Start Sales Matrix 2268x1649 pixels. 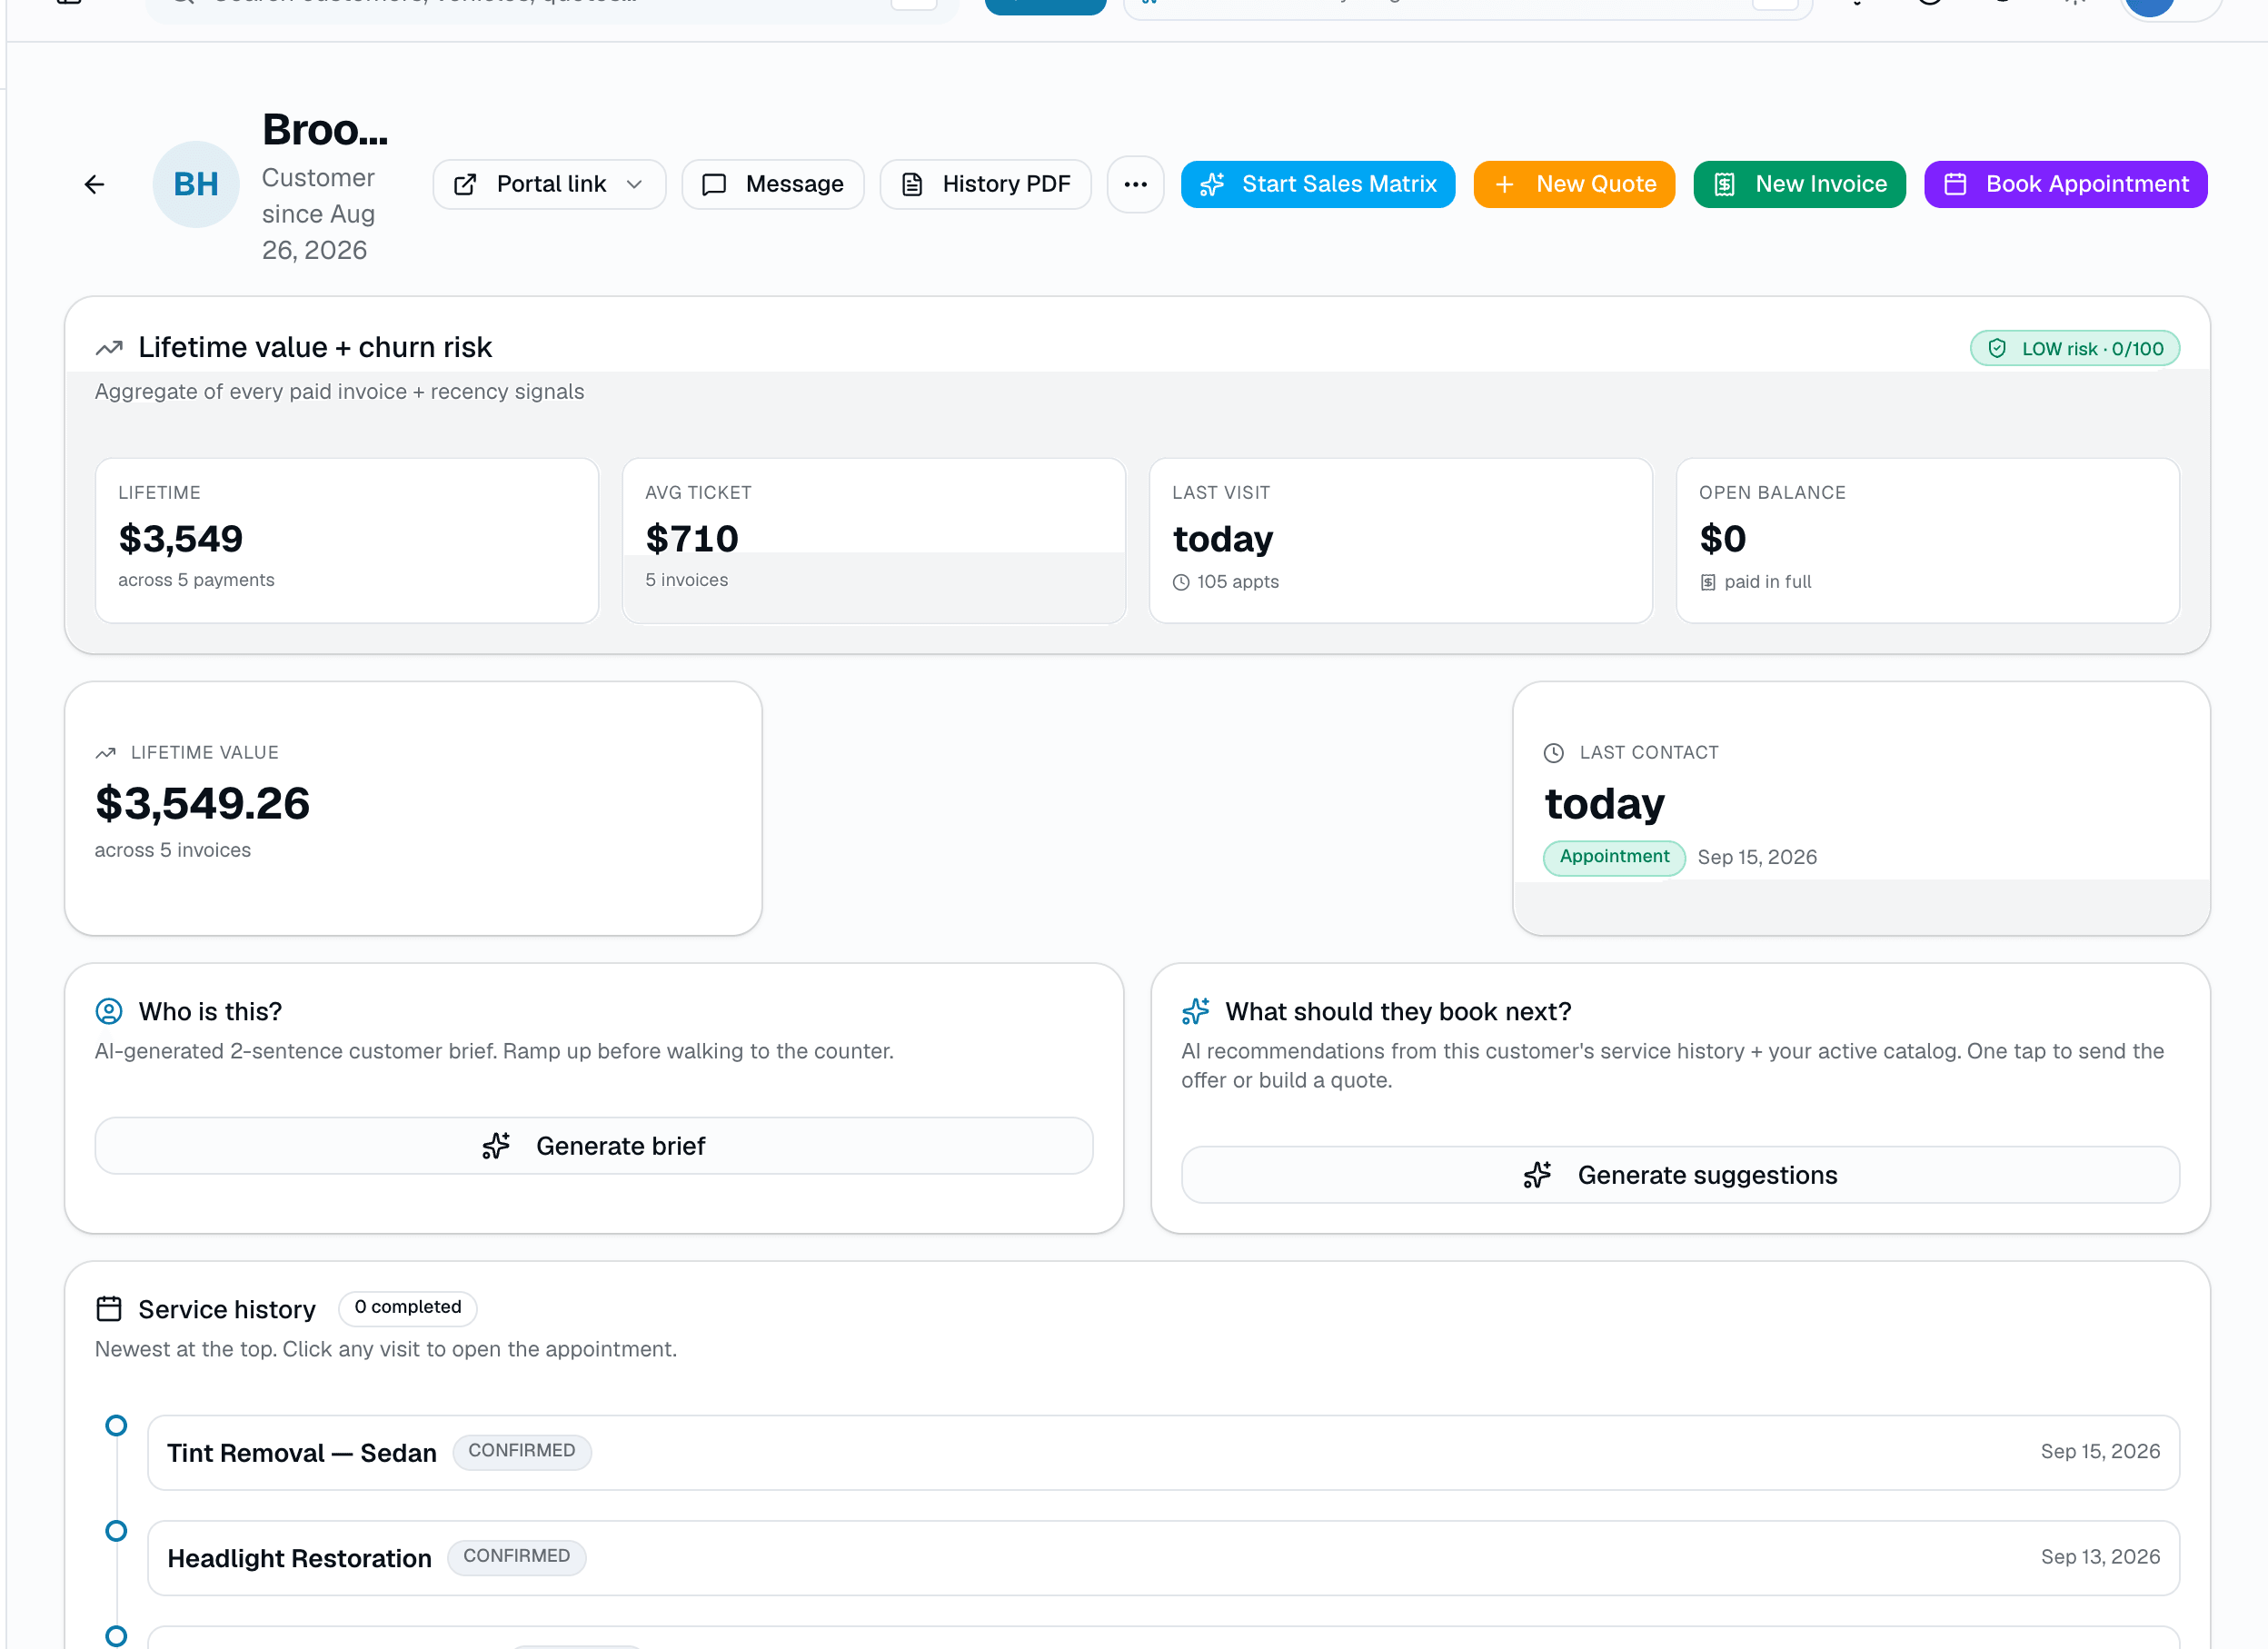1318,184
